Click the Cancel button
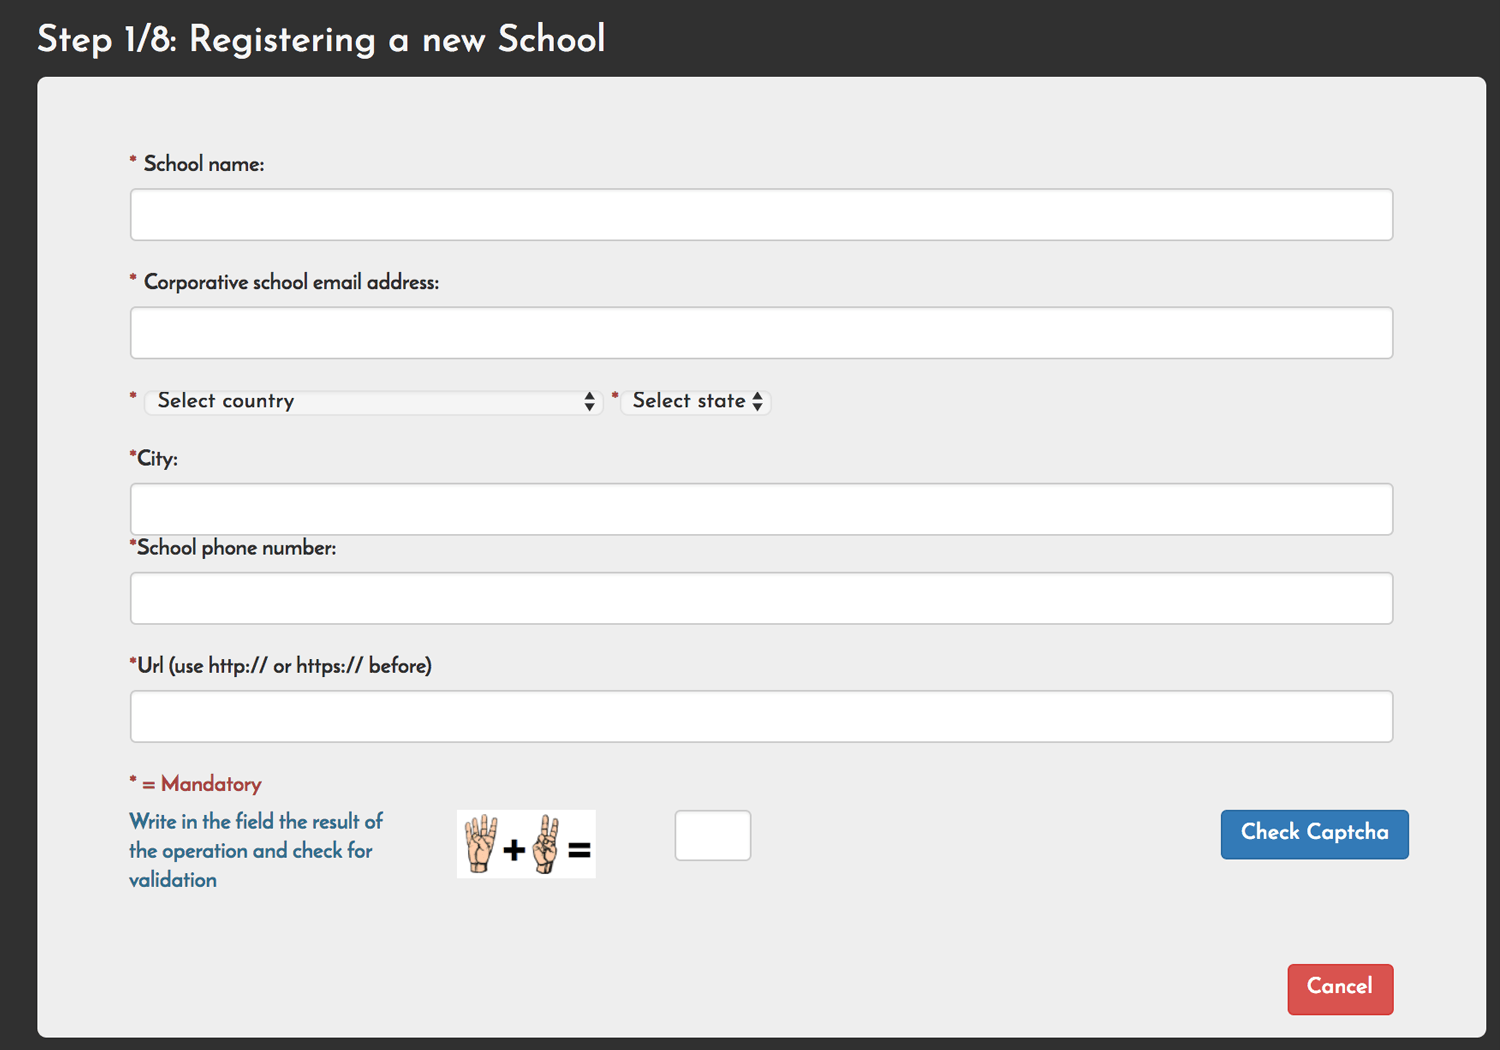The height and width of the screenshot is (1050, 1500). 1339,988
